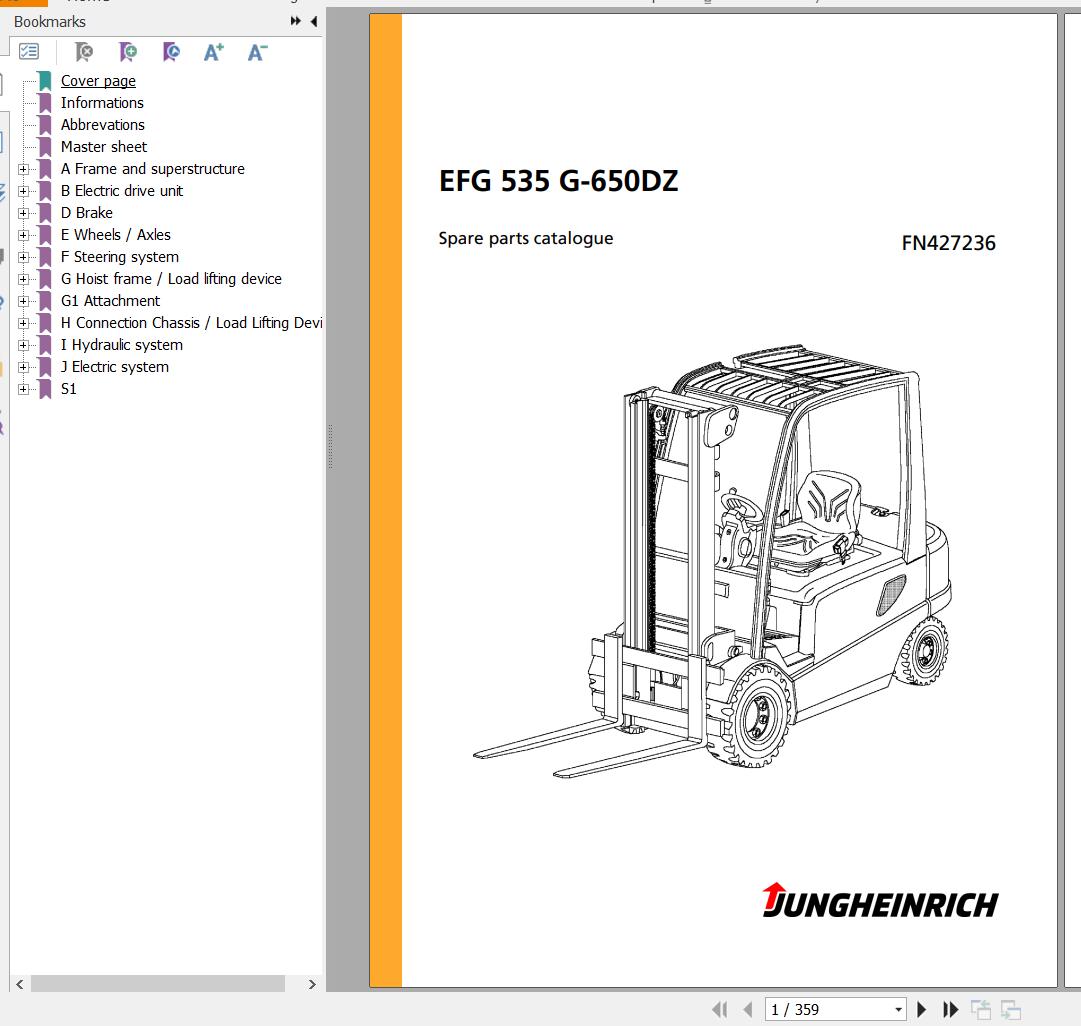The width and height of the screenshot is (1081, 1026).
Task: Expand the J Electric system bookmark
Action: point(23,367)
